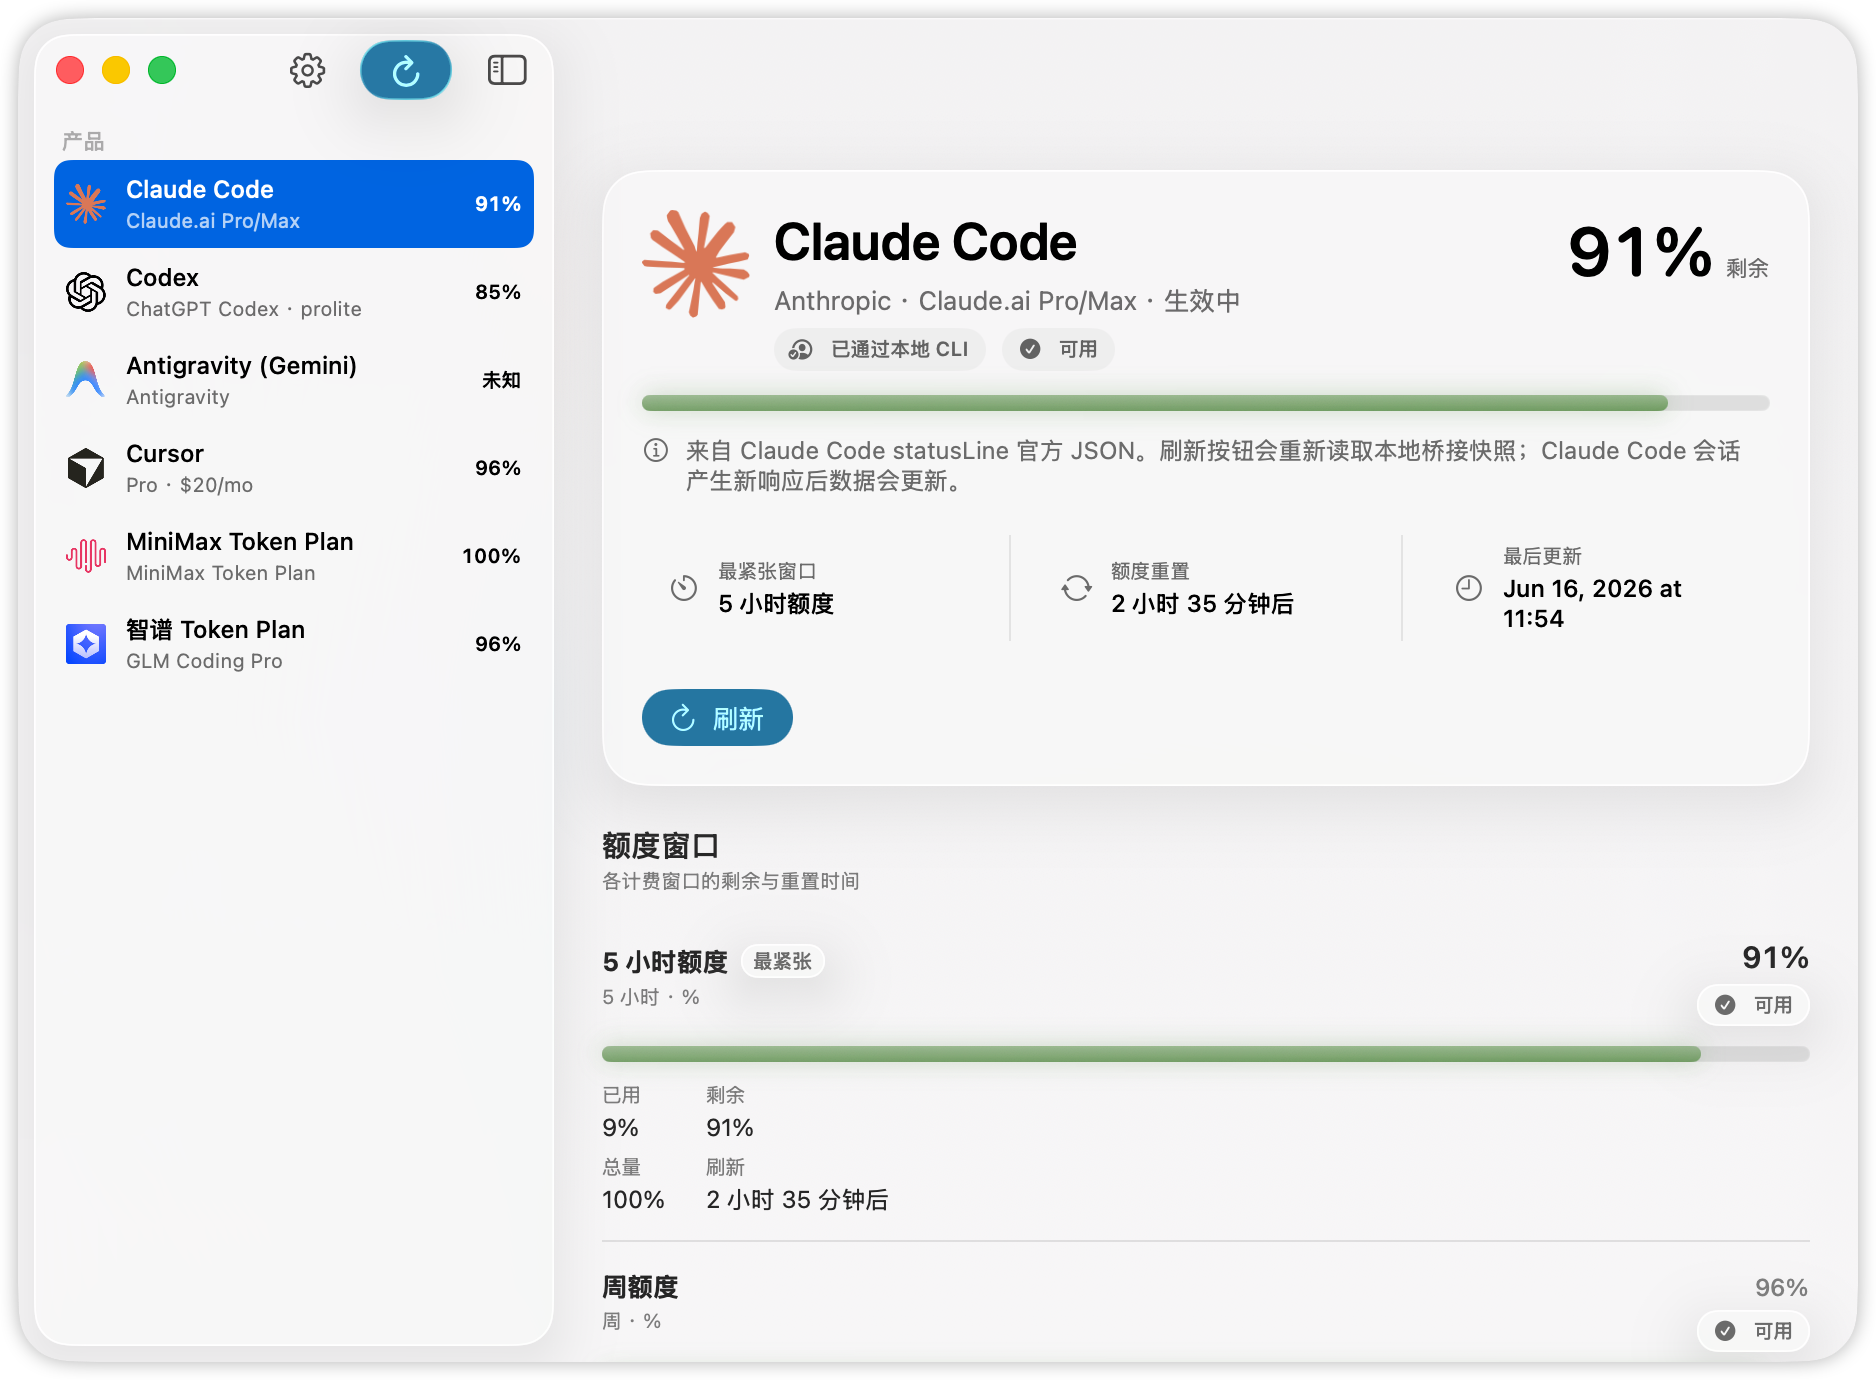Click the 100% value on MiniMax row
The image size is (1876, 1380).
491,556
